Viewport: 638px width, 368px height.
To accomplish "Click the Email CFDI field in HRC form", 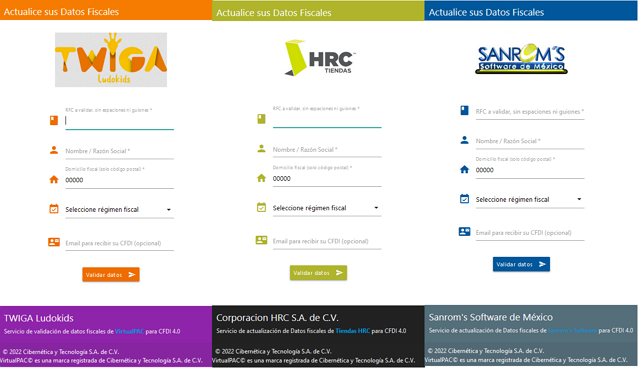I will (x=327, y=241).
